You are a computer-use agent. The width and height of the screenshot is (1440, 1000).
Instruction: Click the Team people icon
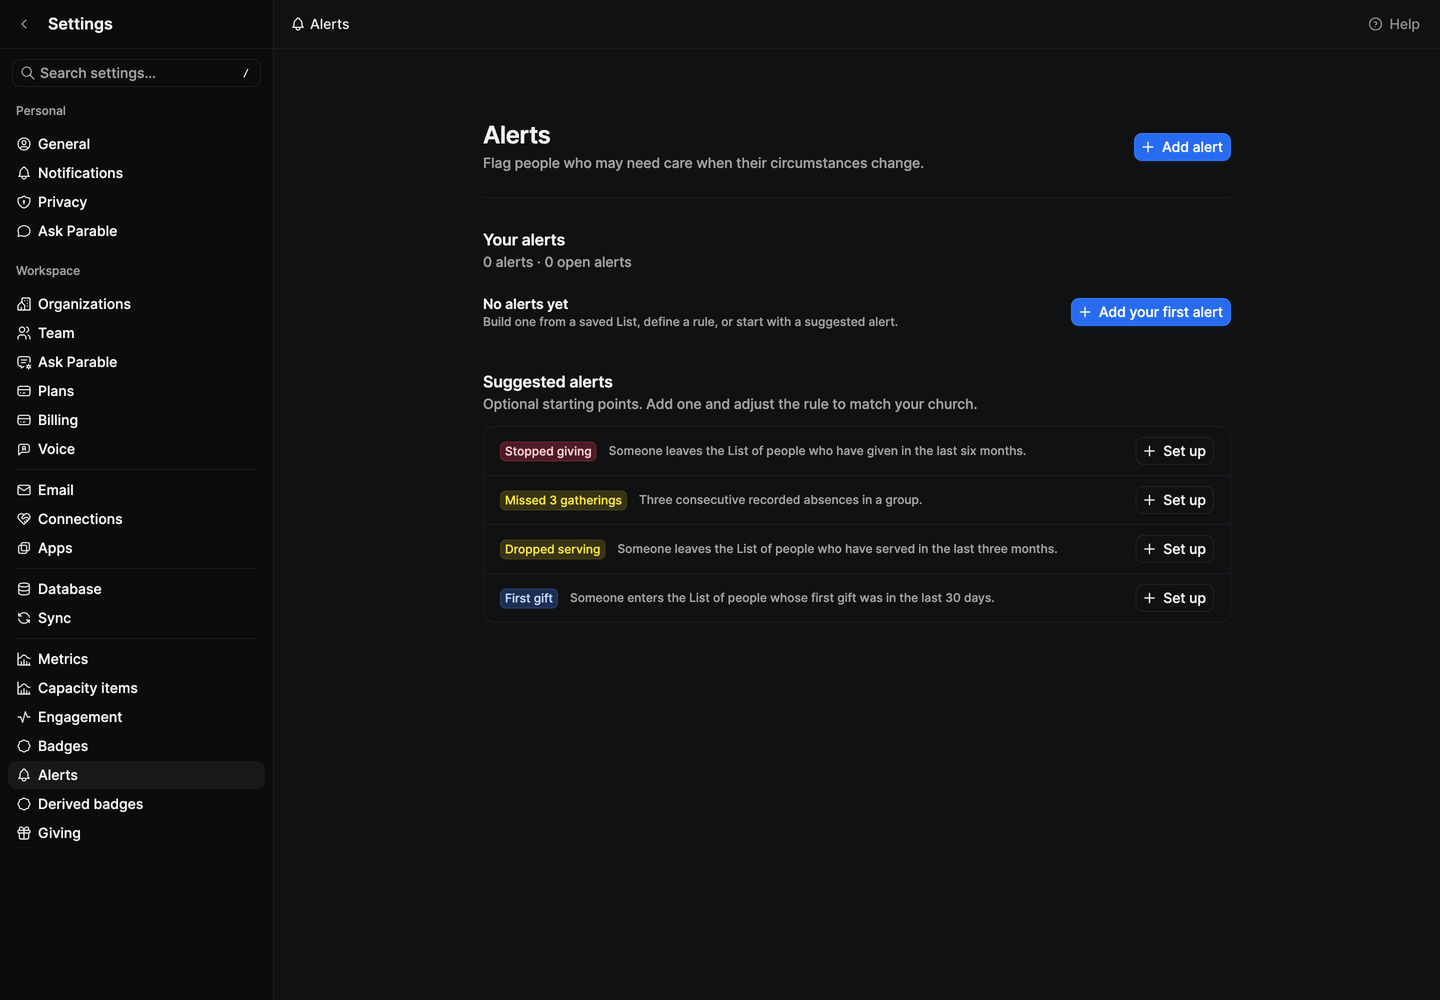[x=24, y=333]
